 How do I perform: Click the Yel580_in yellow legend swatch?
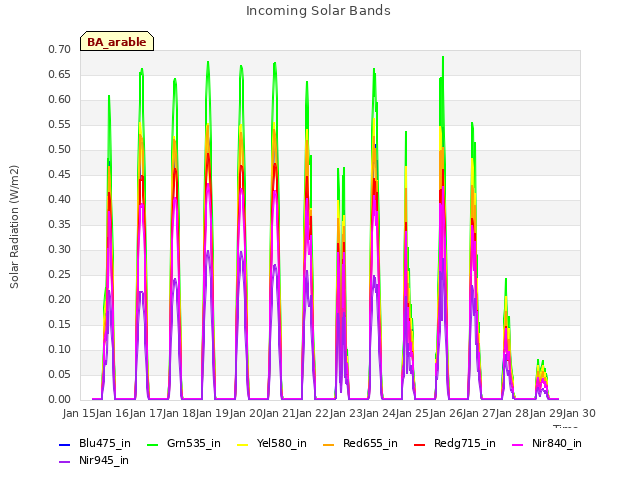point(242,445)
